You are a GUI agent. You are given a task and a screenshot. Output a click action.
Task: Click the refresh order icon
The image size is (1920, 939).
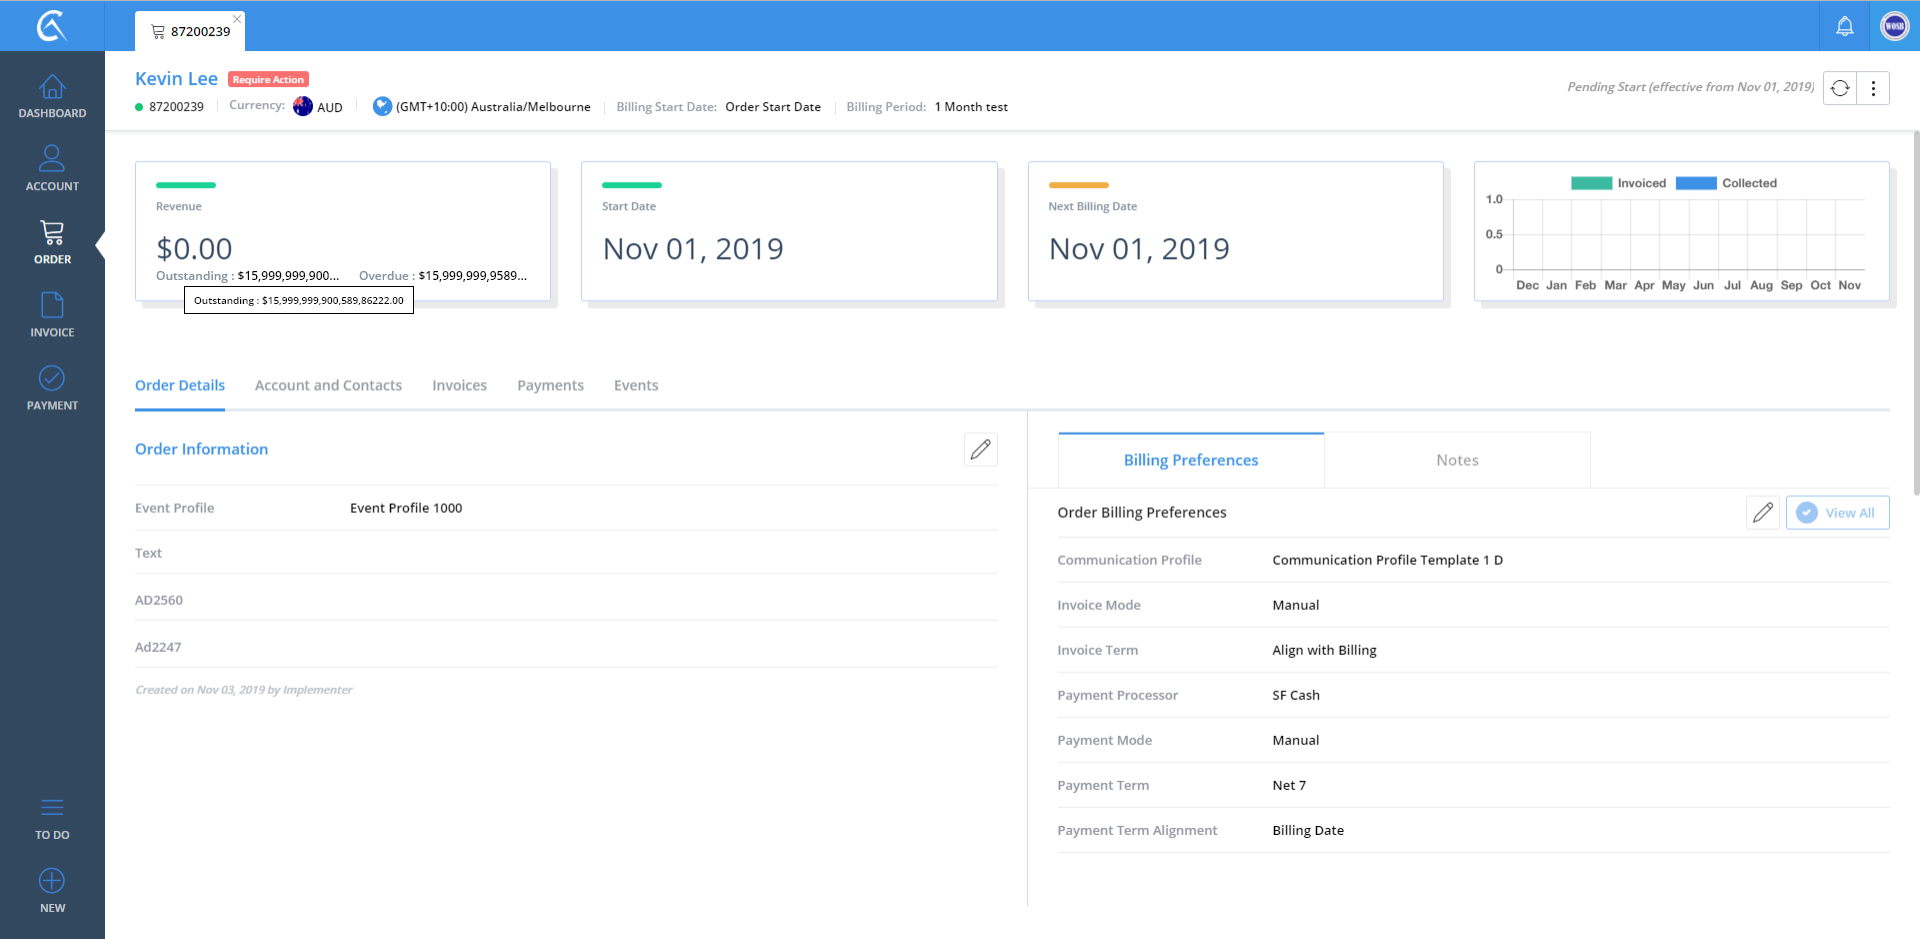point(1840,88)
